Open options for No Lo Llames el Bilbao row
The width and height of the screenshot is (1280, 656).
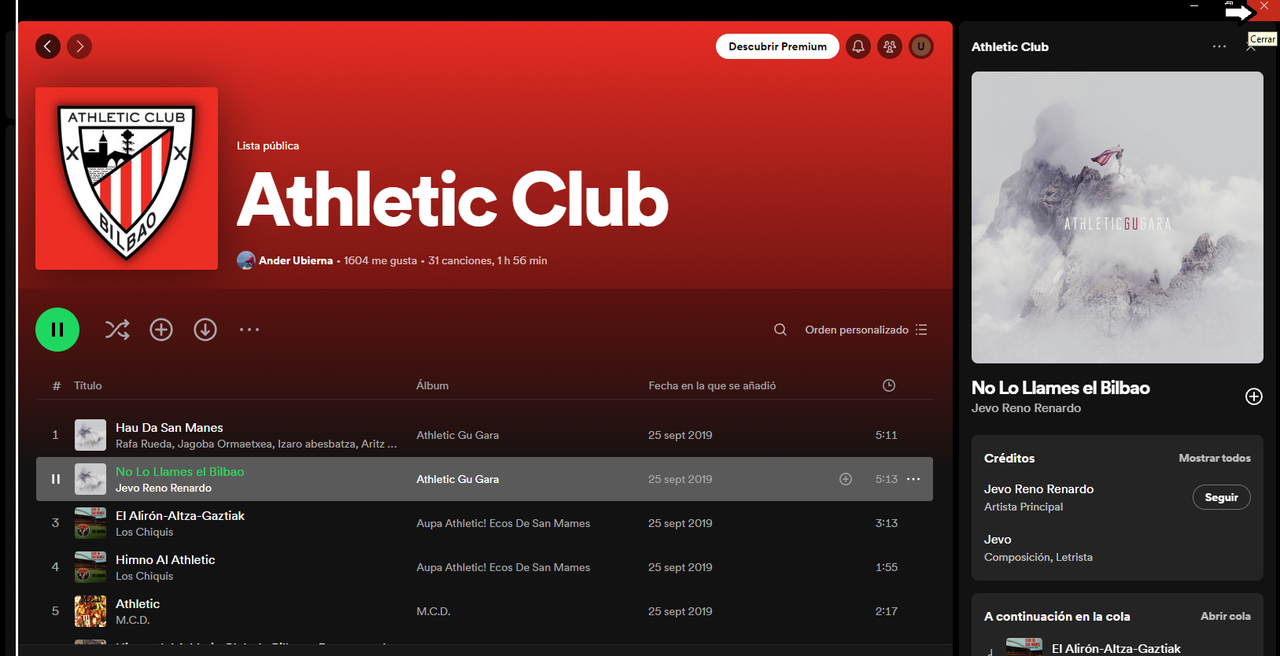click(913, 479)
